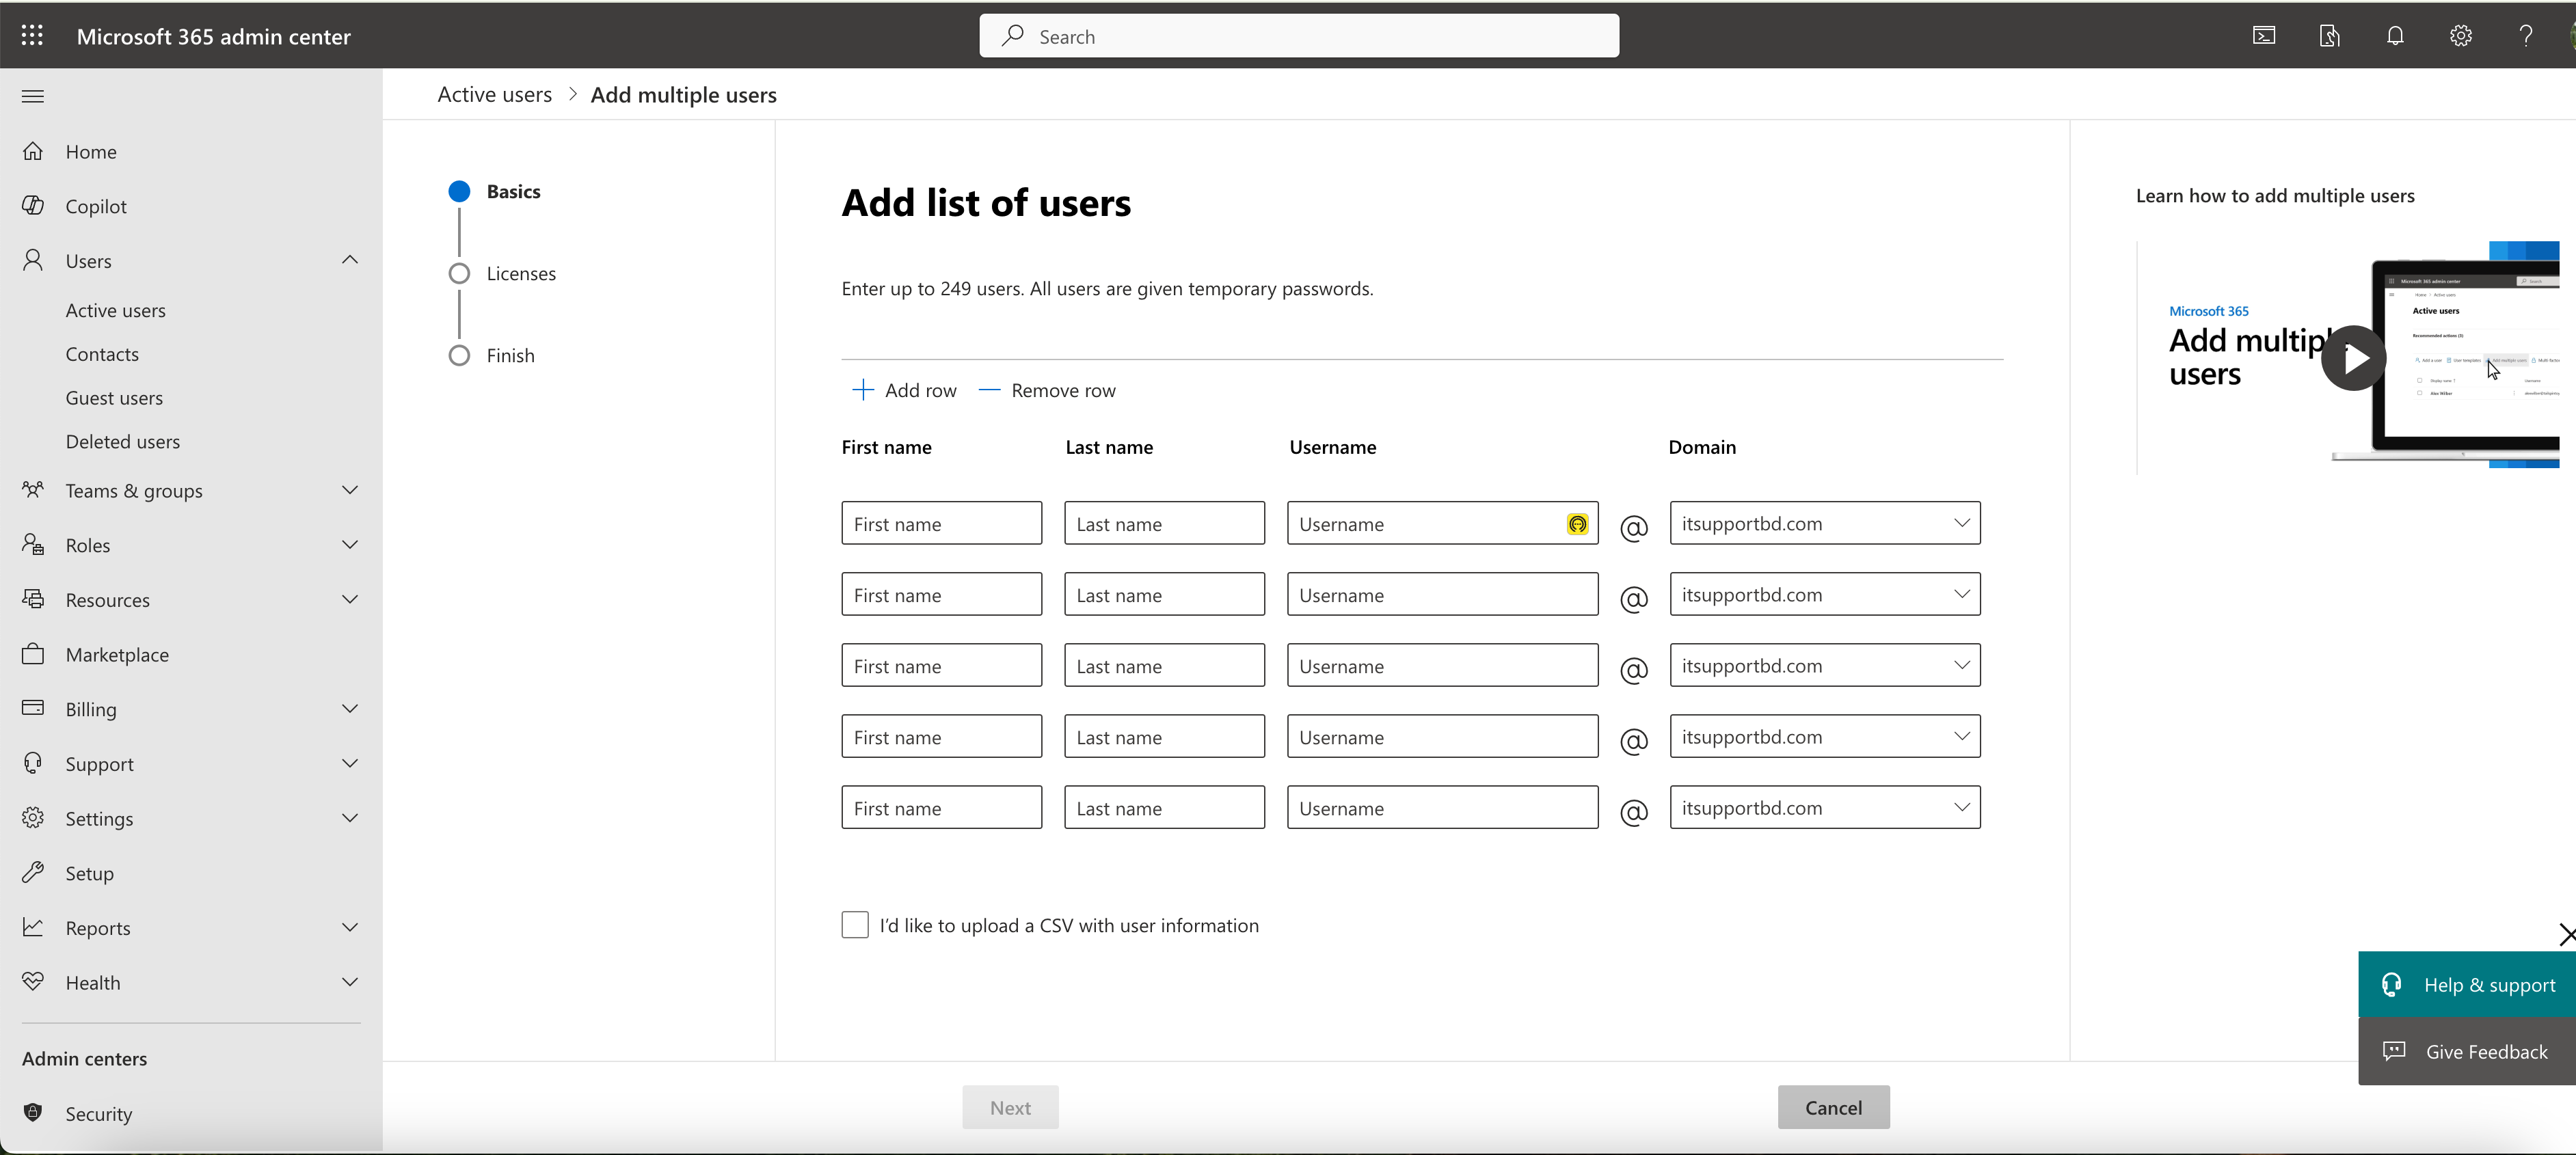Collapse navigation menu hamburger icon

[33, 96]
